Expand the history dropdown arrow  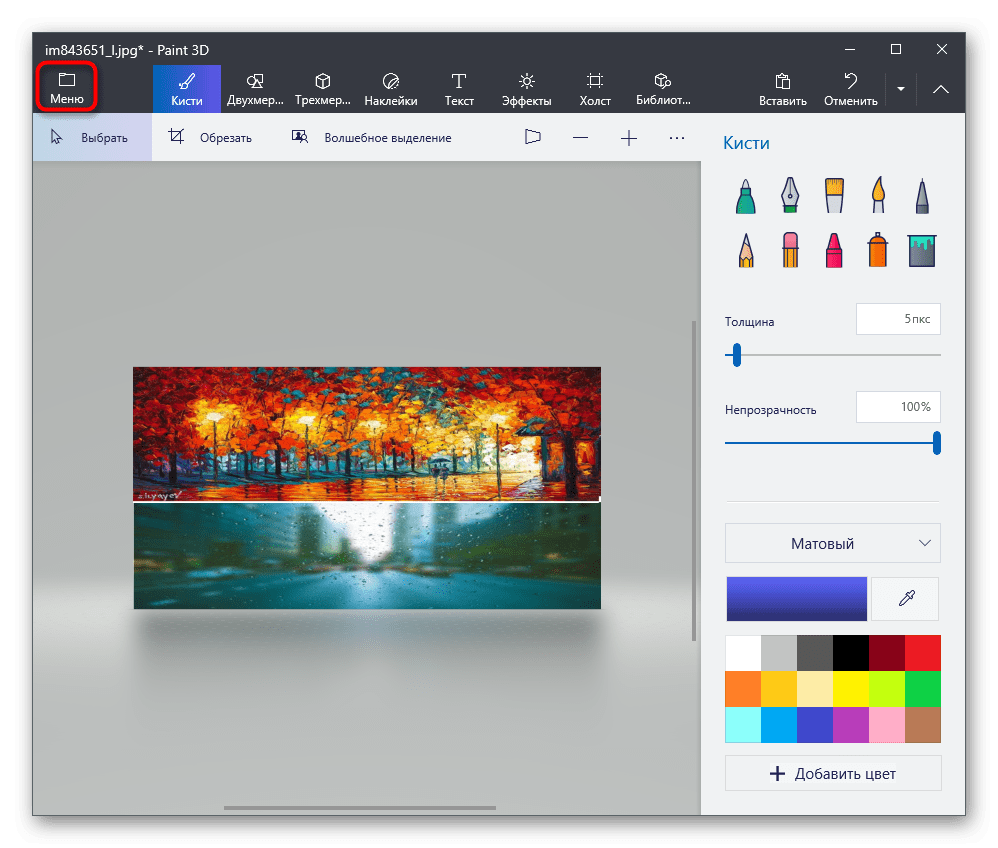coord(901,89)
